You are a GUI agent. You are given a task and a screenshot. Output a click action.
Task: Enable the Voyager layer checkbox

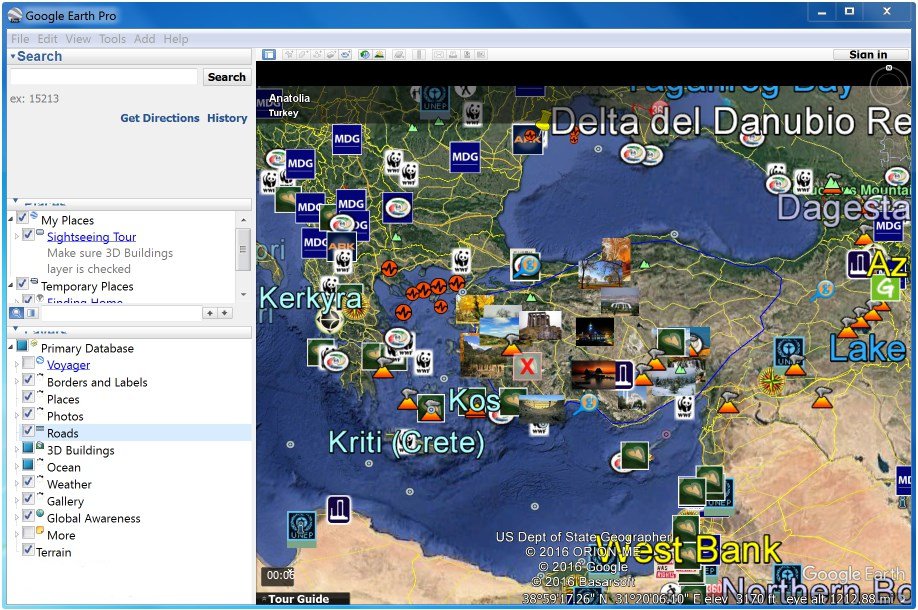tap(29, 365)
